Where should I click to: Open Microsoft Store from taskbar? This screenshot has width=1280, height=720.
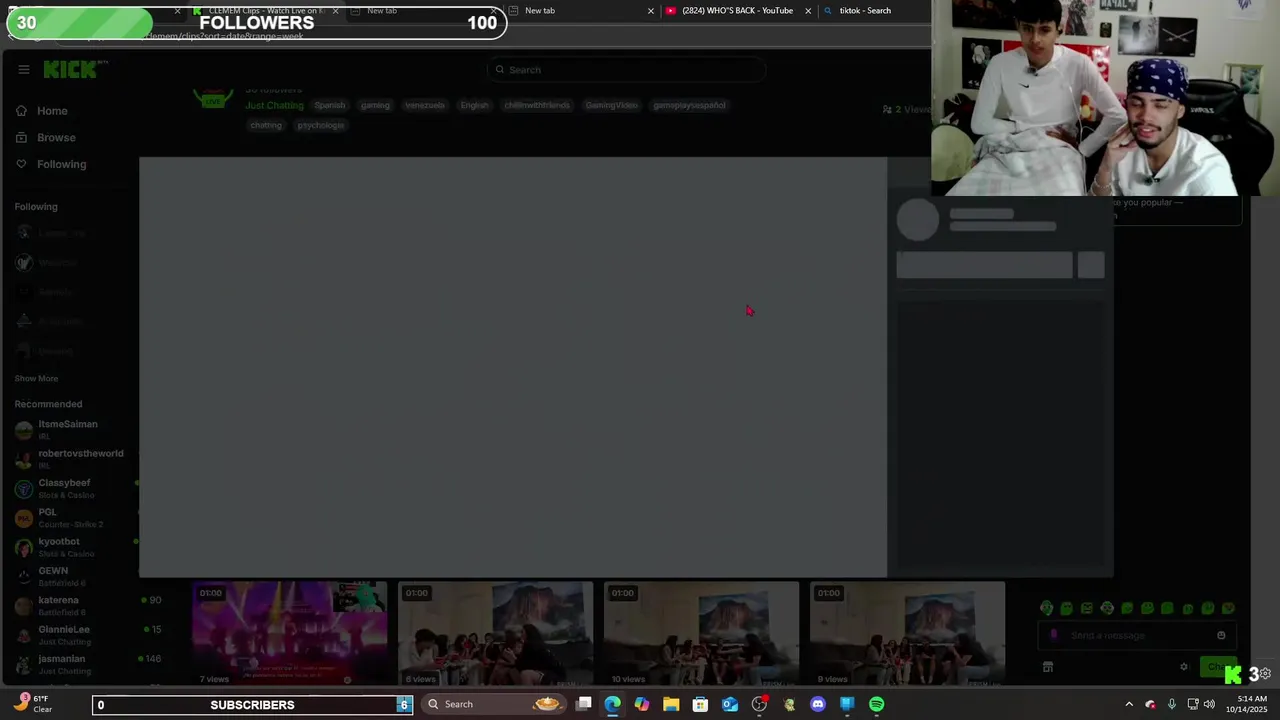tap(701, 704)
